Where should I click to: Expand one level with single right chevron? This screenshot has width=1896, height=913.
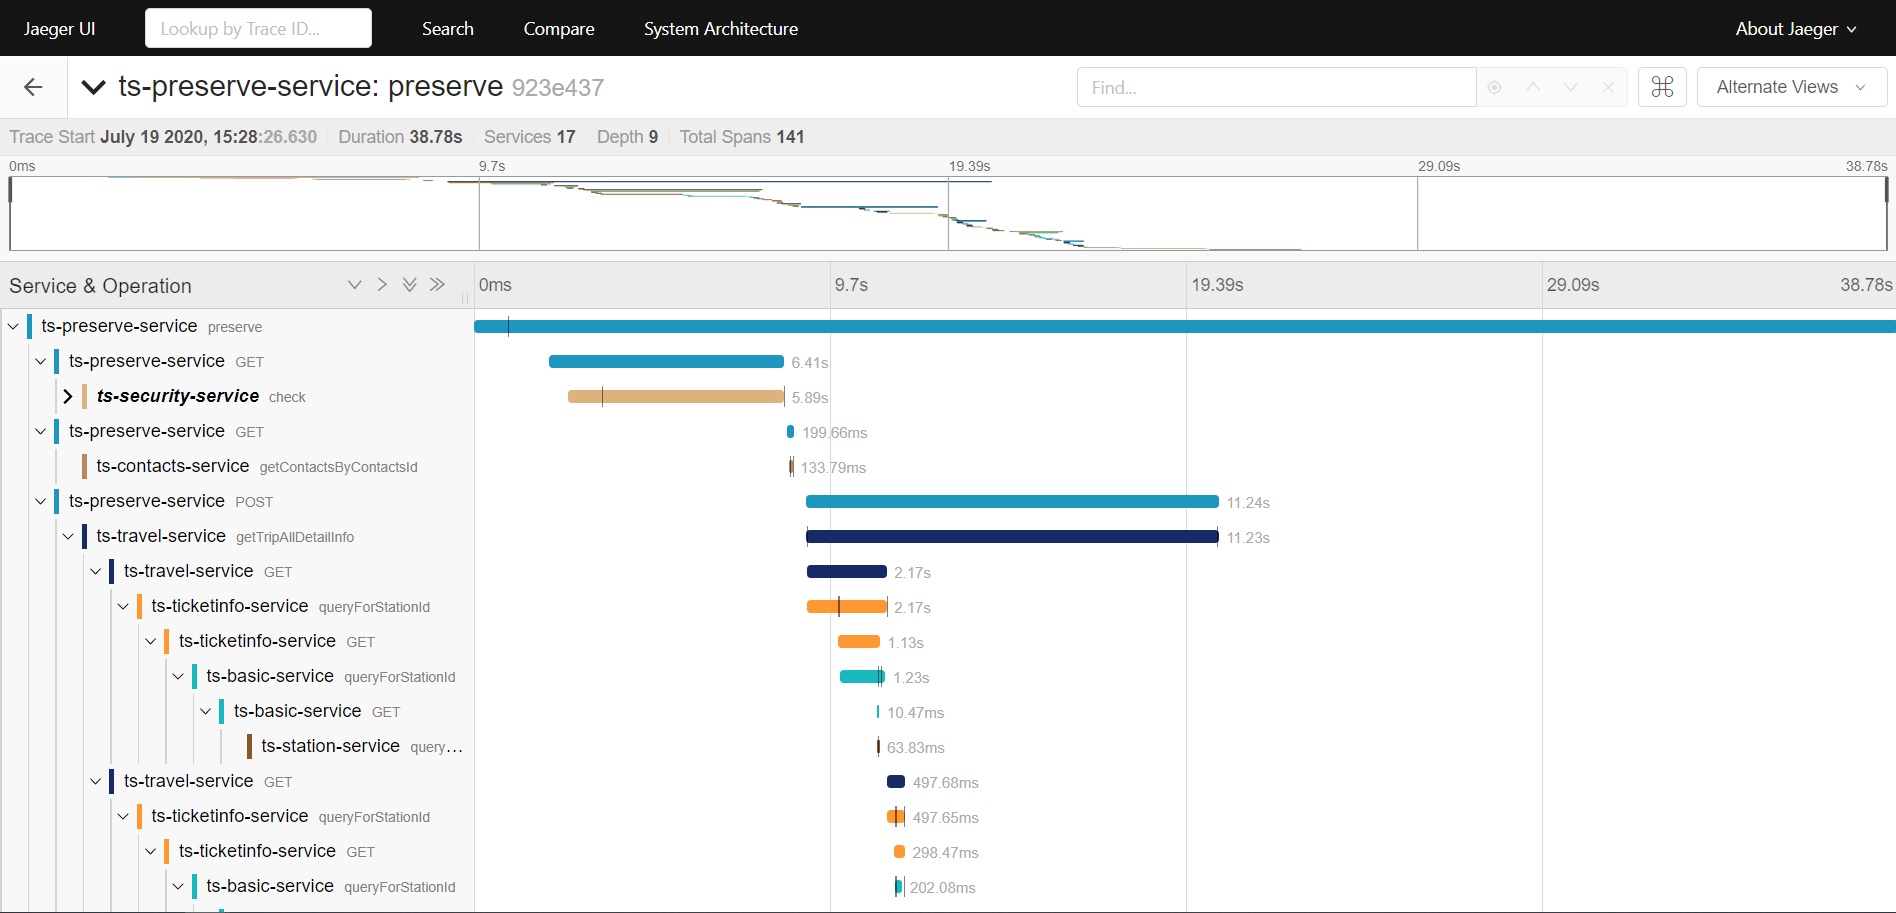(382, 285)
